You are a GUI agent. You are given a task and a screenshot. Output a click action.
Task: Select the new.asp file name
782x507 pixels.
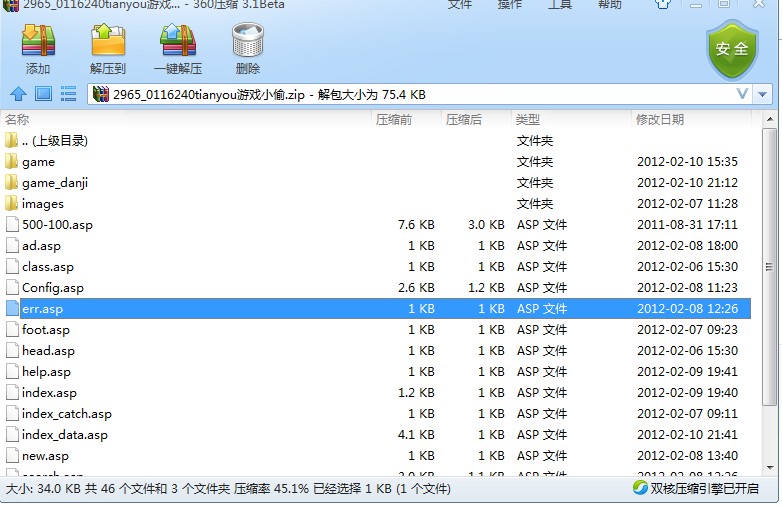click(x=45, y=456)
